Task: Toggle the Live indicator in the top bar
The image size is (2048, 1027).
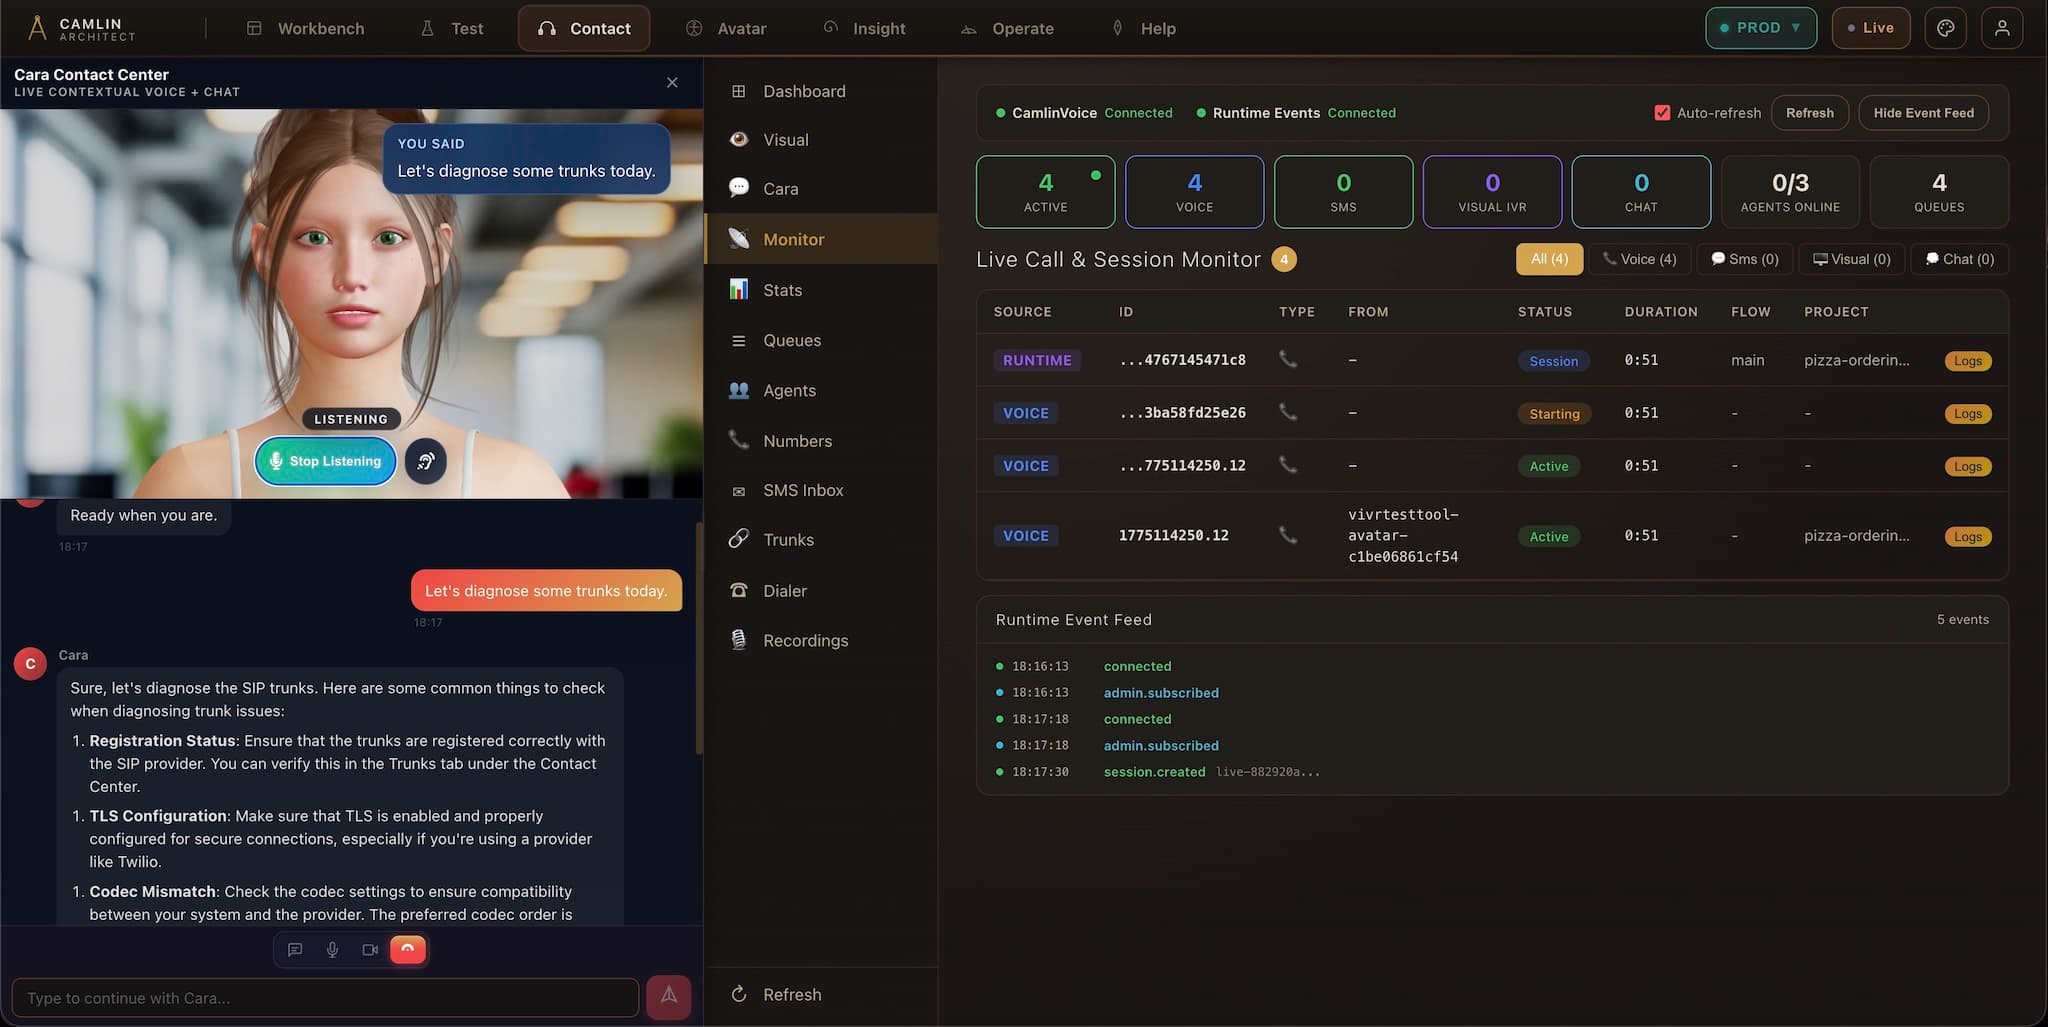Action: pos(1870,28)
